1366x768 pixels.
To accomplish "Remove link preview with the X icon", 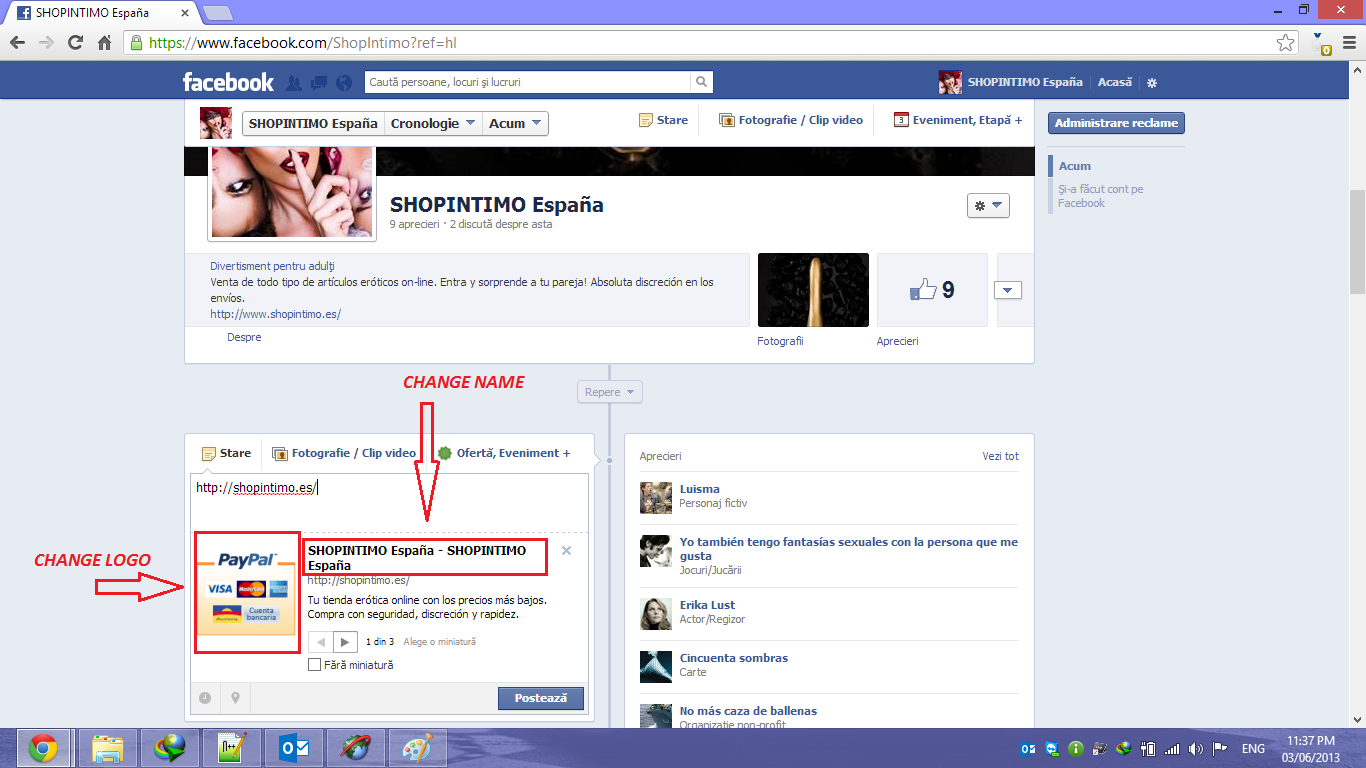I will (566, 551).
